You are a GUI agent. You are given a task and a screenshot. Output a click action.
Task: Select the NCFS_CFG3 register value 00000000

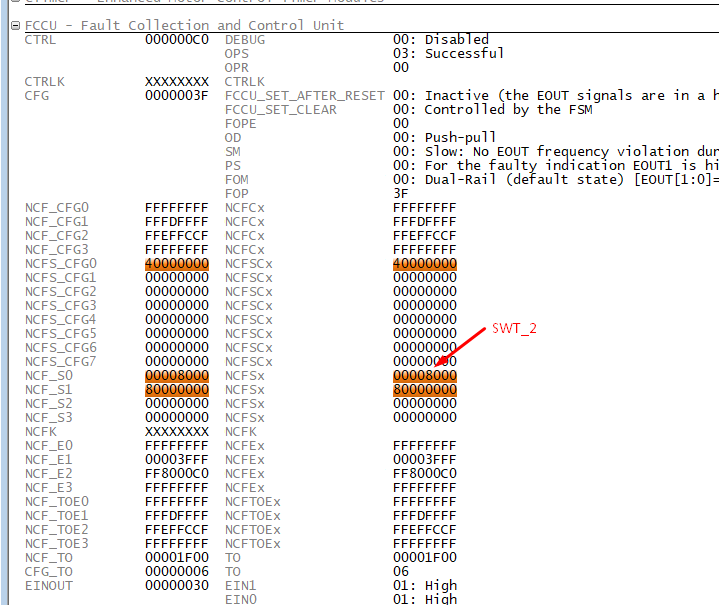[x=177, y=305]
